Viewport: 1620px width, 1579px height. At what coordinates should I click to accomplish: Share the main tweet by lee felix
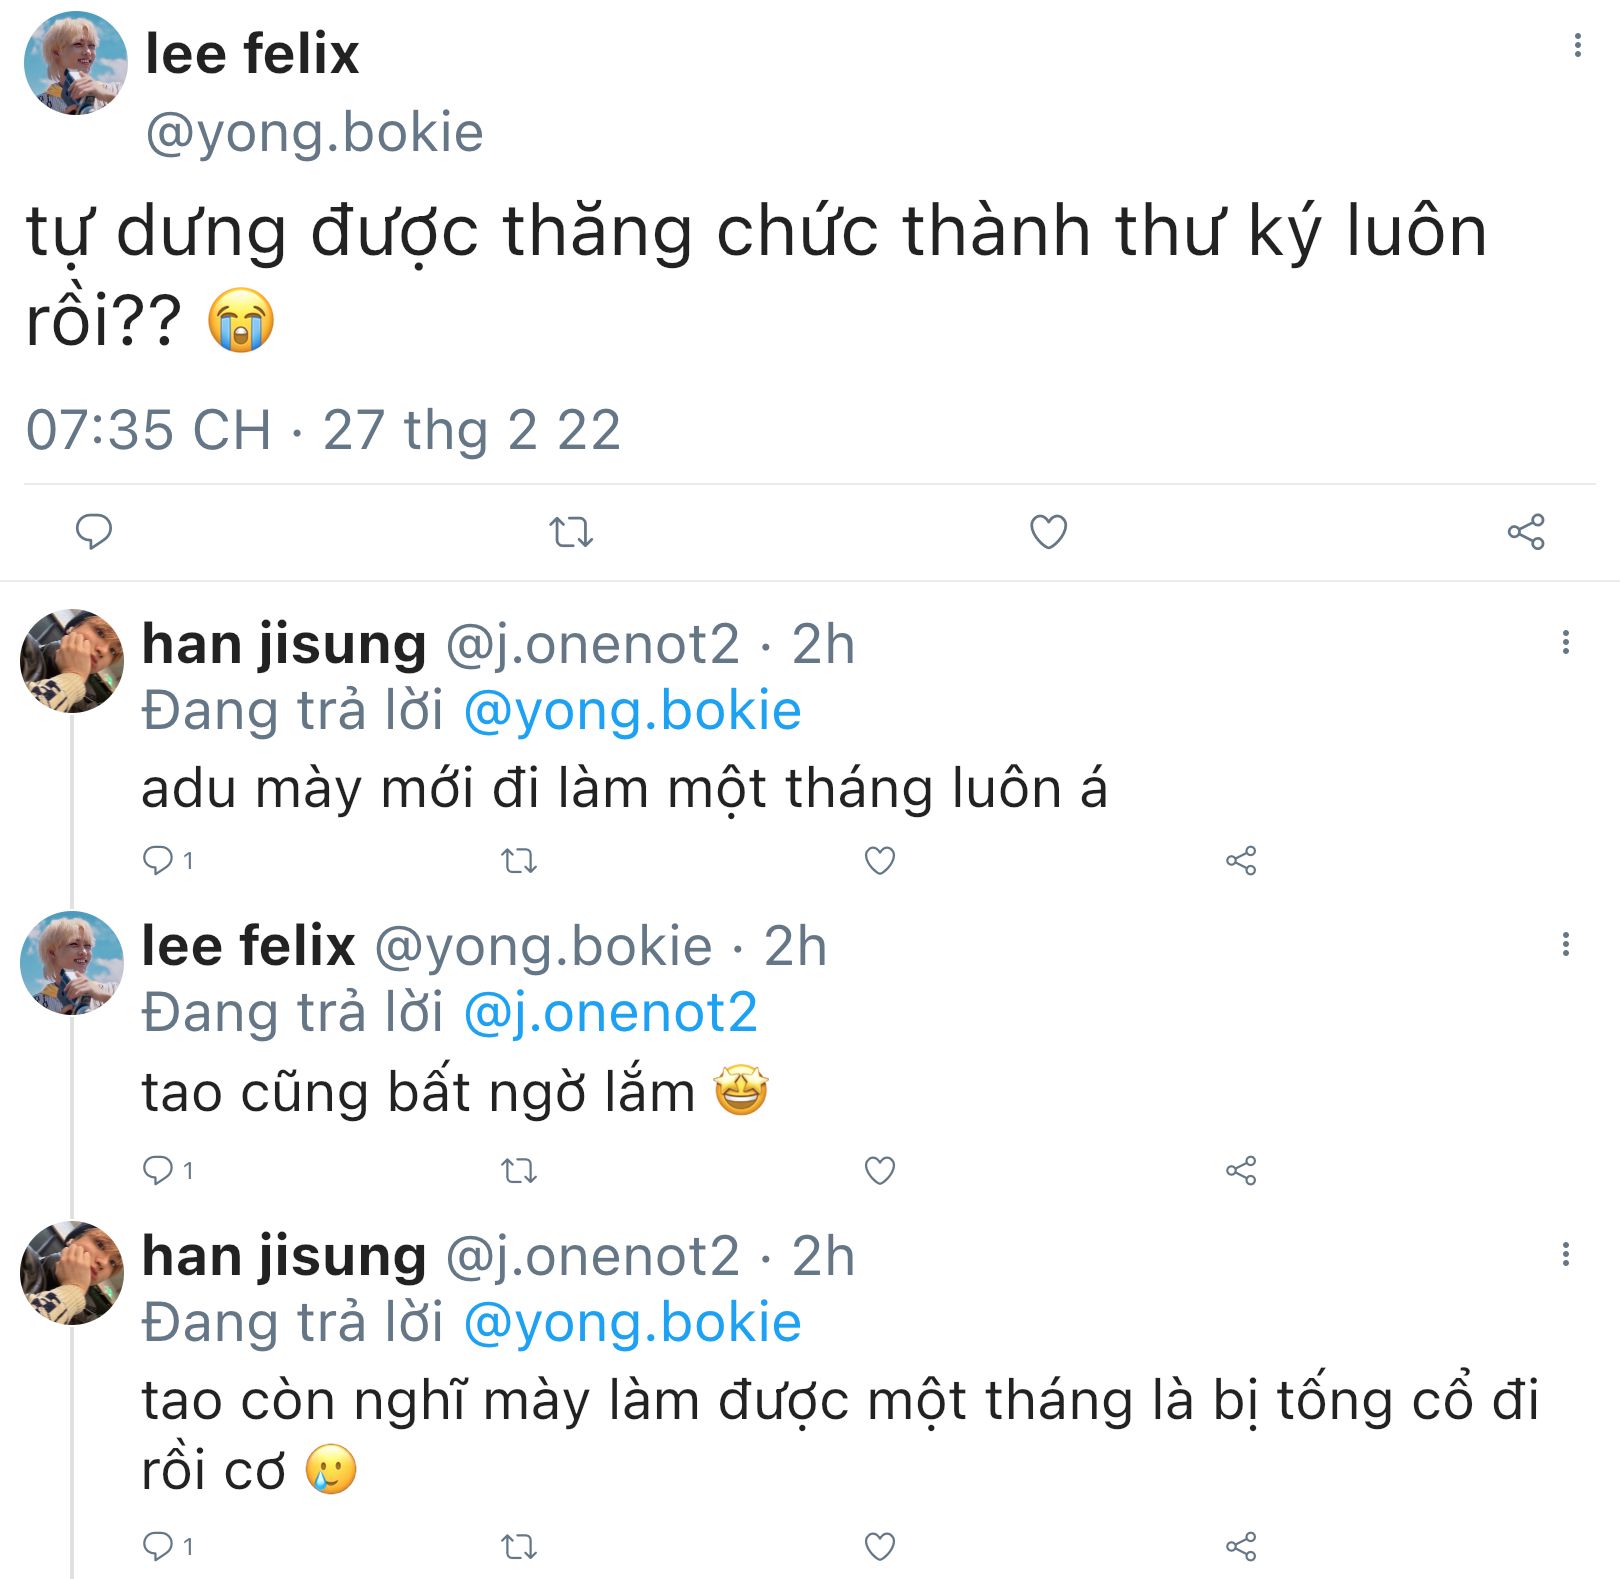1526,532
